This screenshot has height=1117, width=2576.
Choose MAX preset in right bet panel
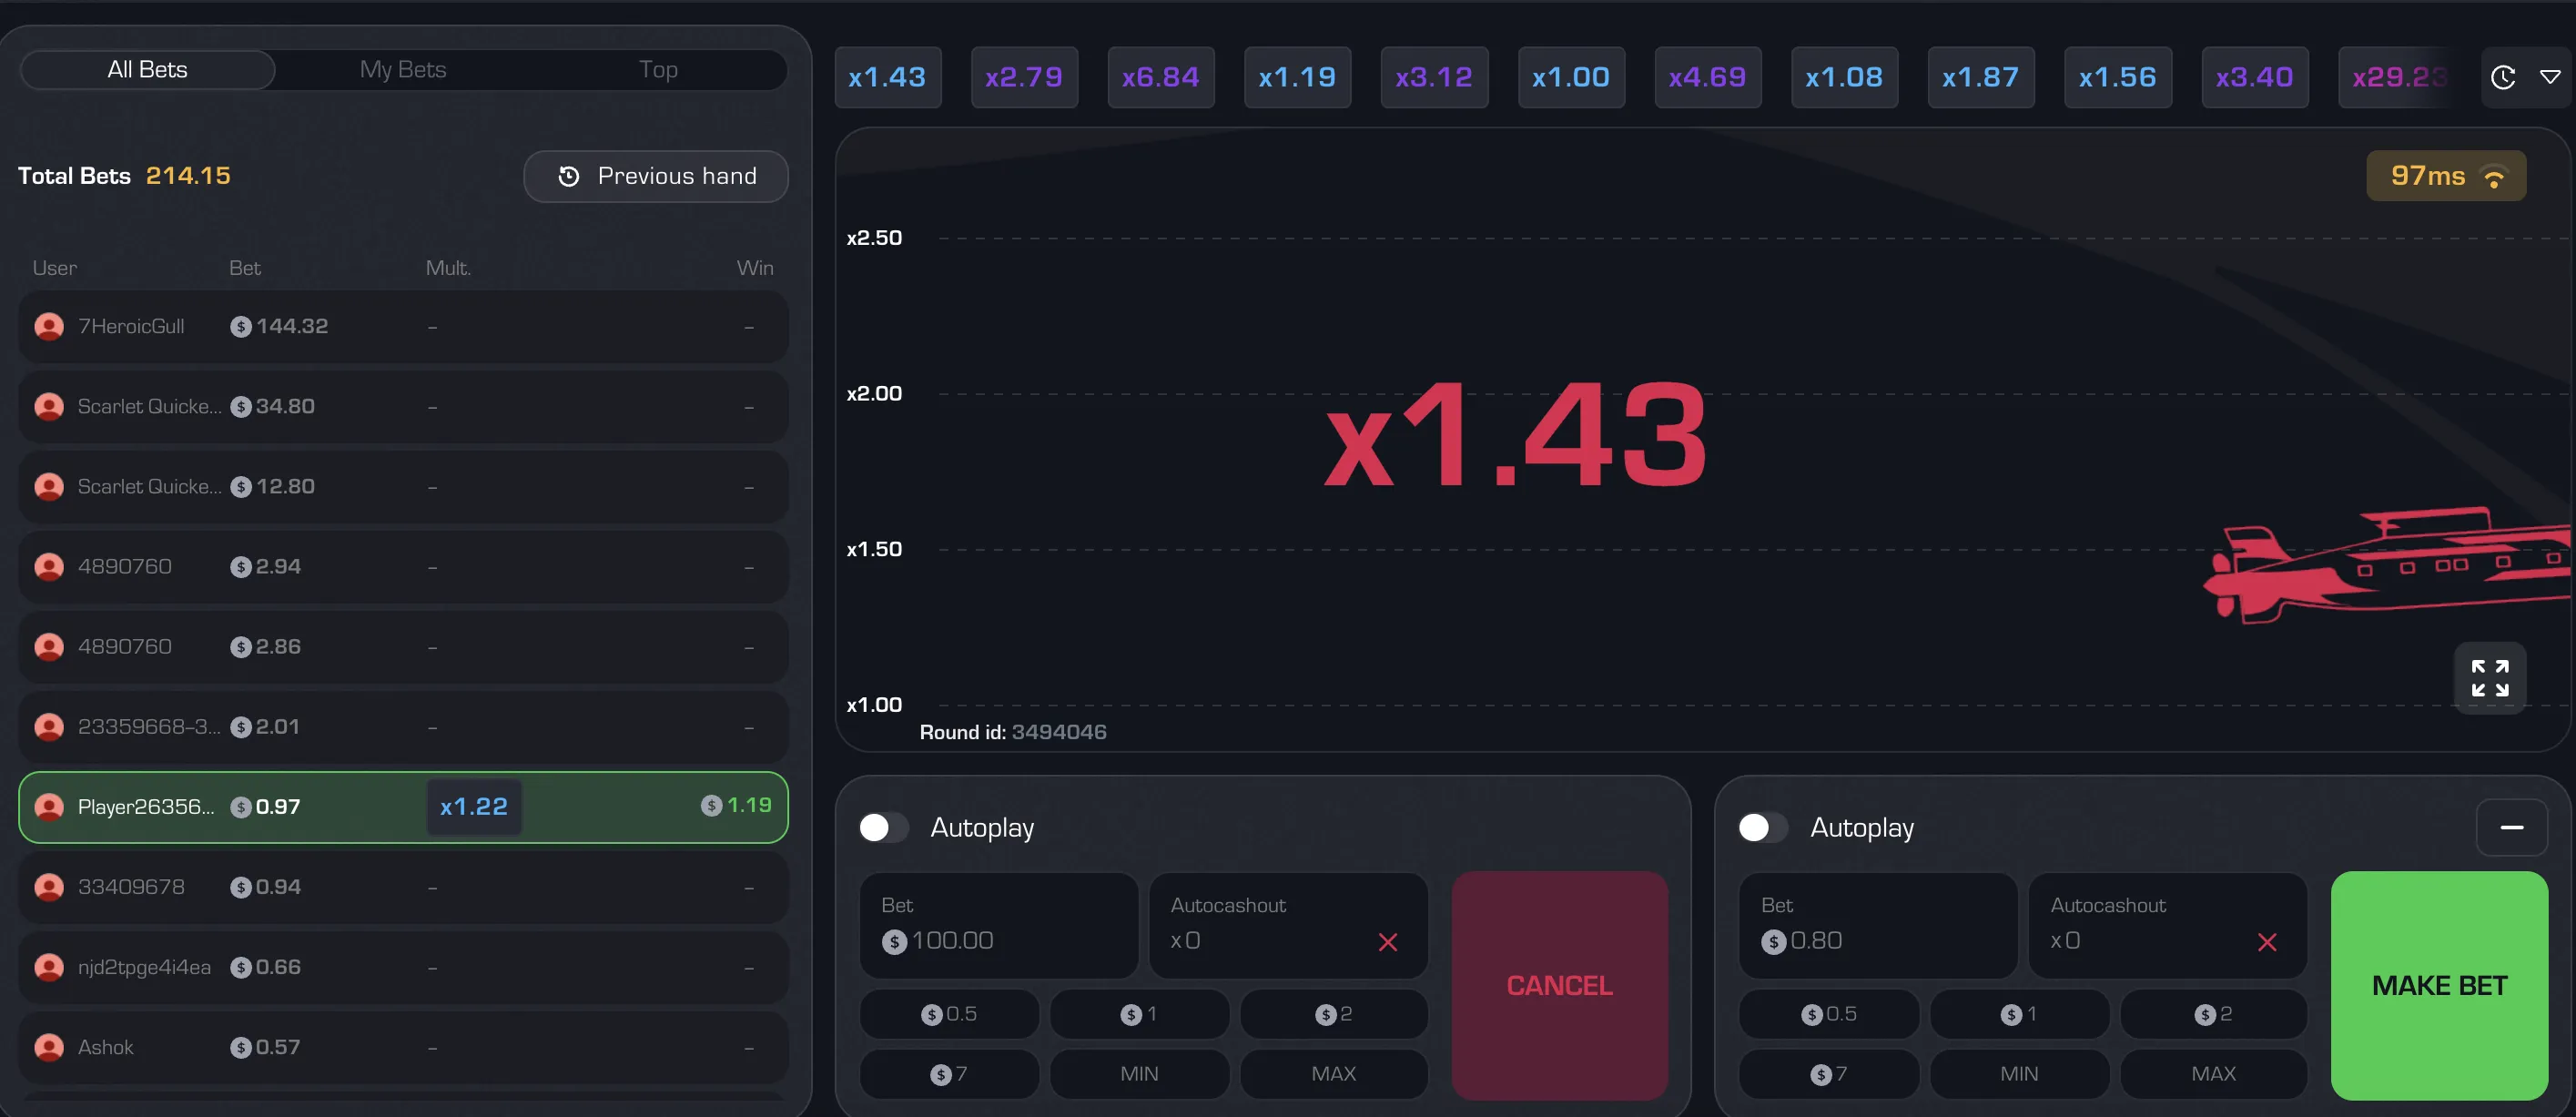click(x=2212, y=1073)
